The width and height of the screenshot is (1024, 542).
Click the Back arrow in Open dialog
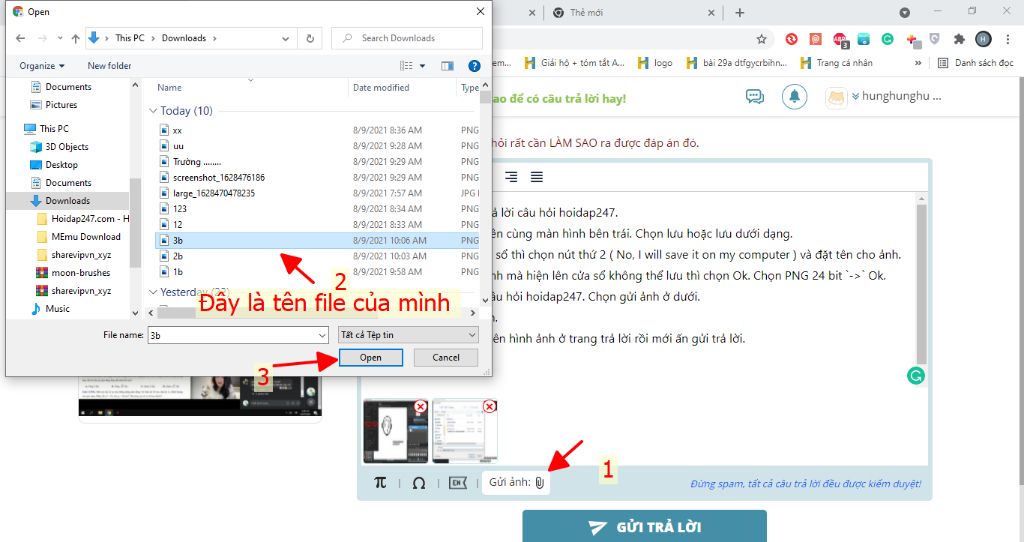20,39
